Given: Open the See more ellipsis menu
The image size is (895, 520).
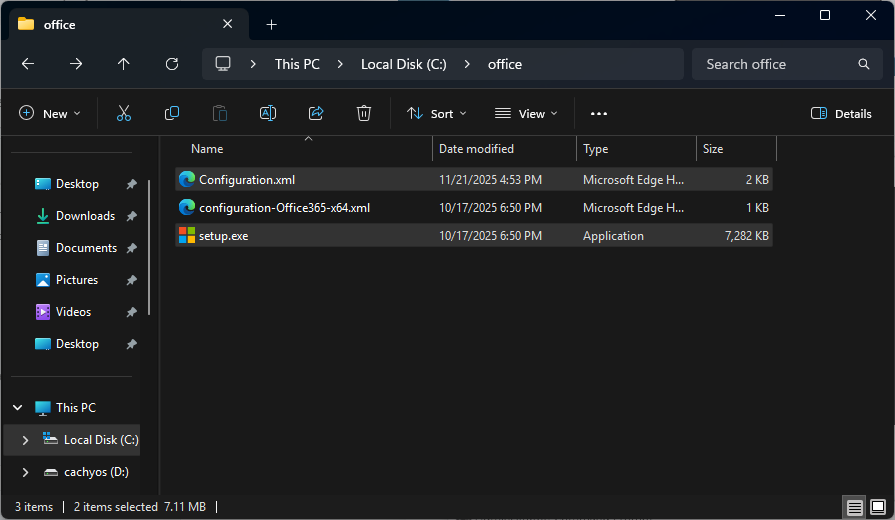Looking at the screenshot, I should click(599, 113).
